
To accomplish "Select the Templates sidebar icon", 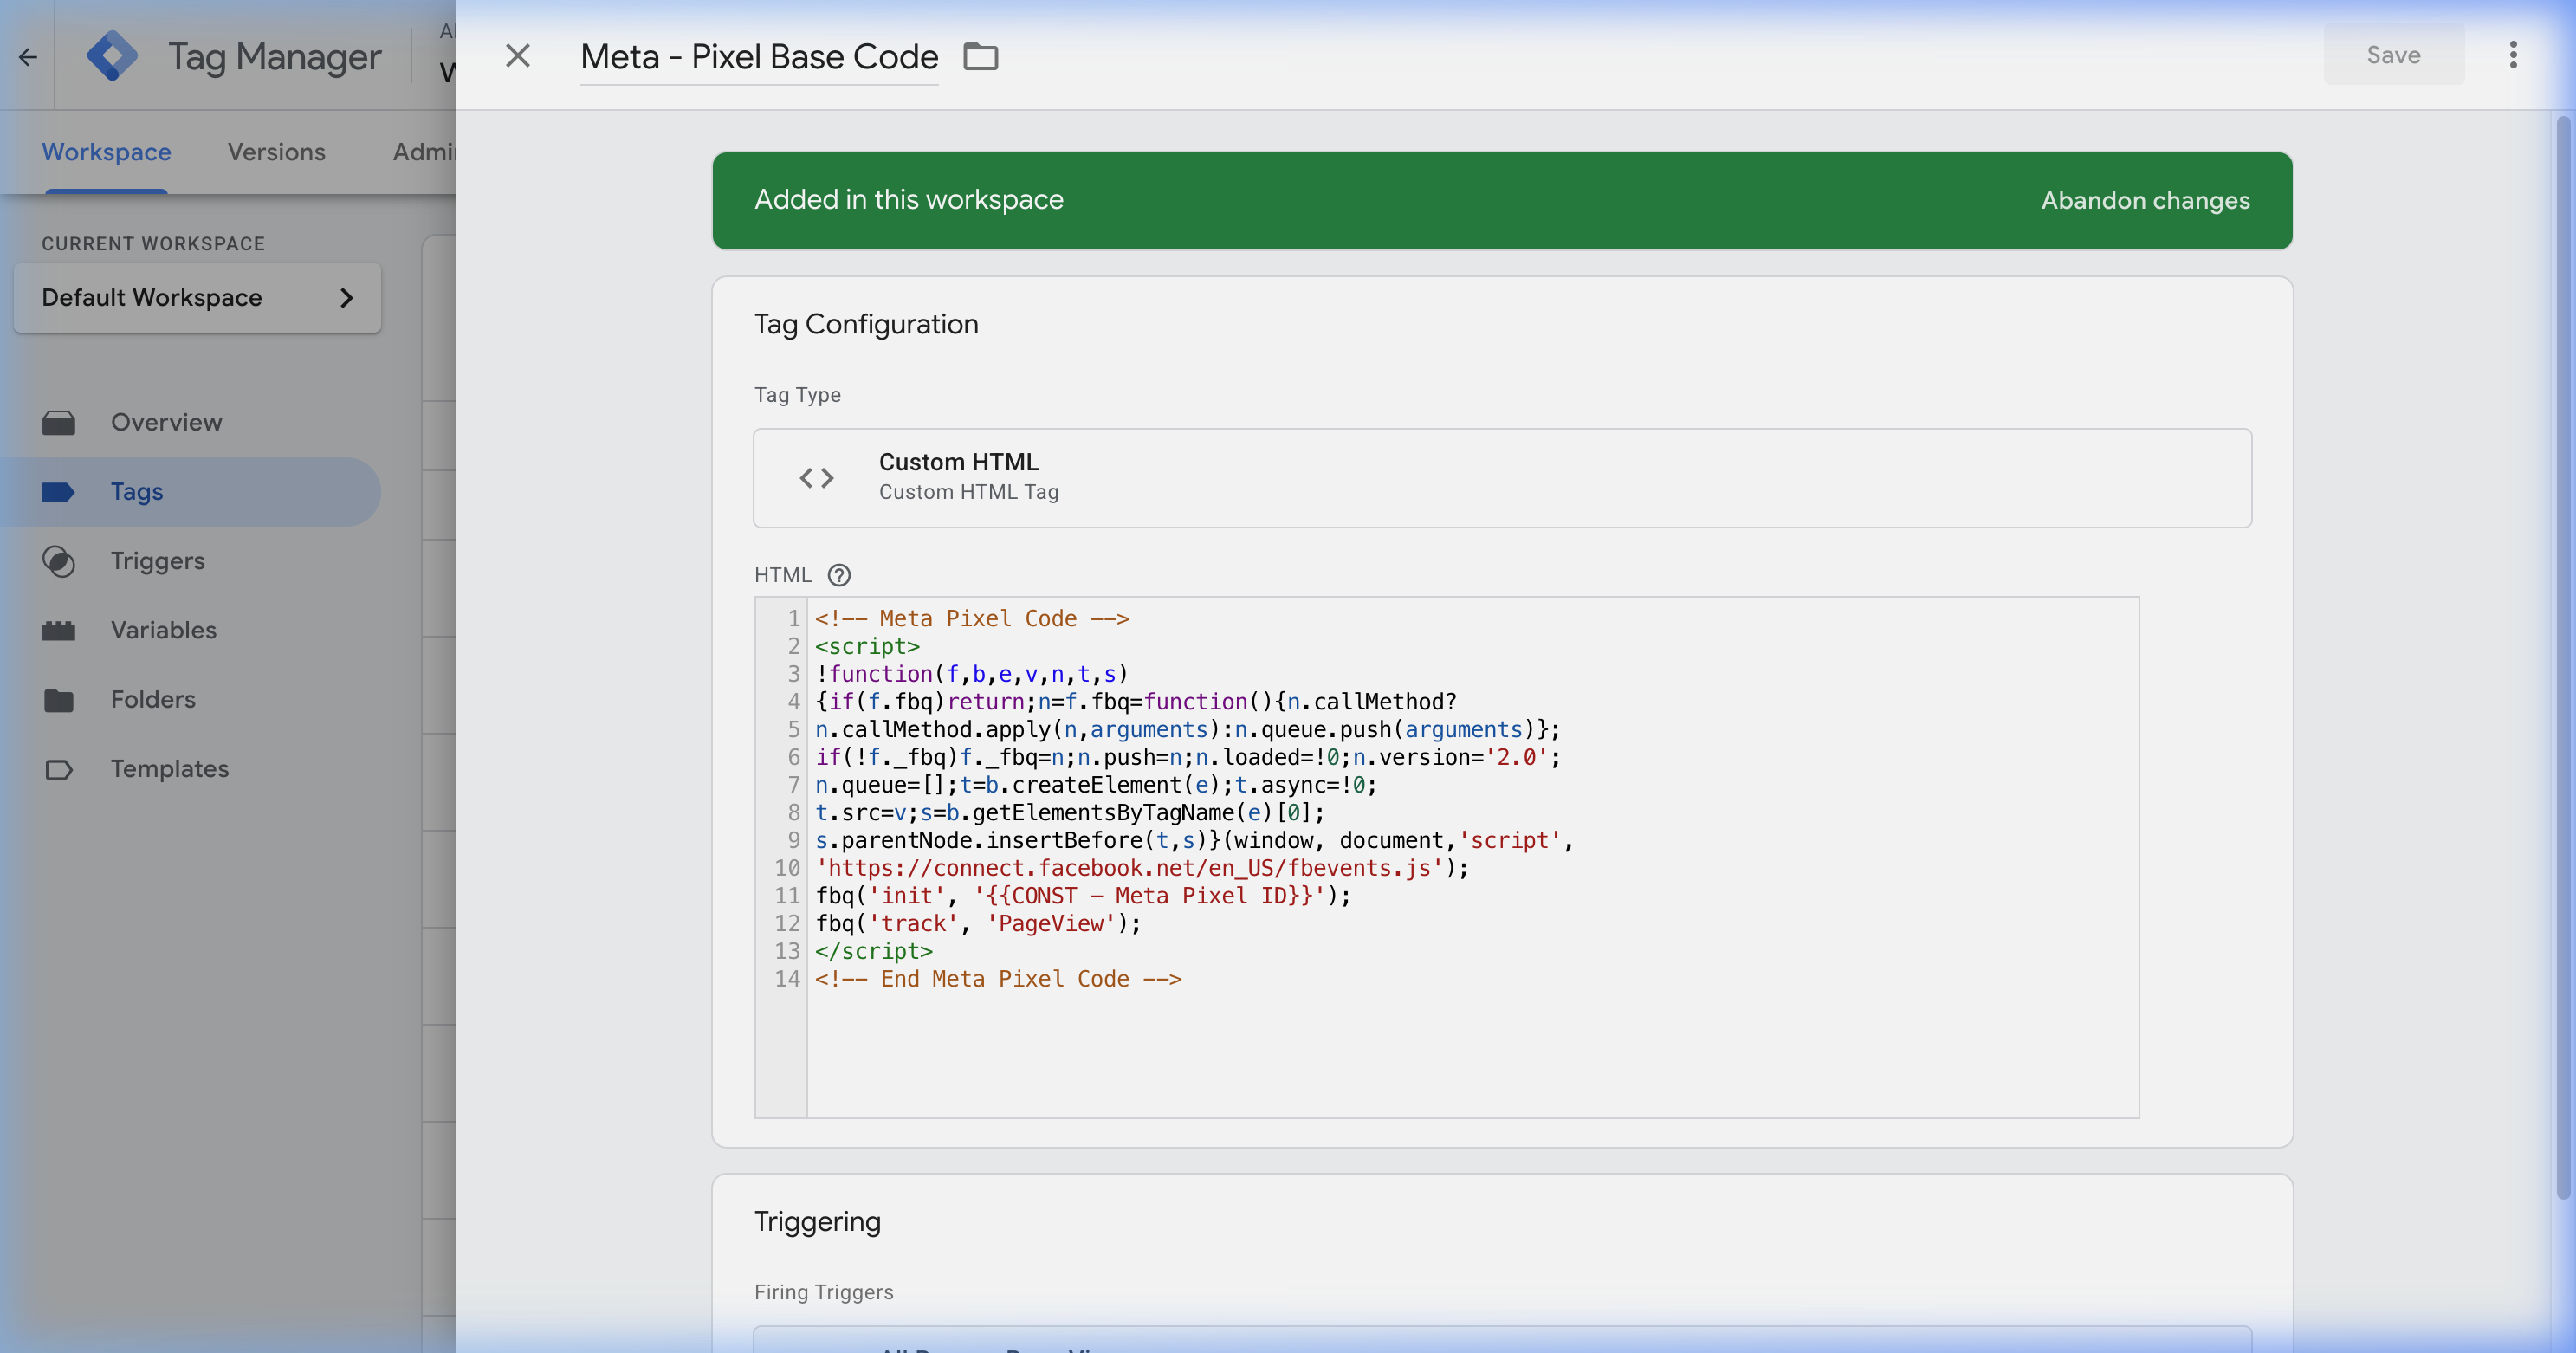I will pyautogui.click(x=60, y=769).
